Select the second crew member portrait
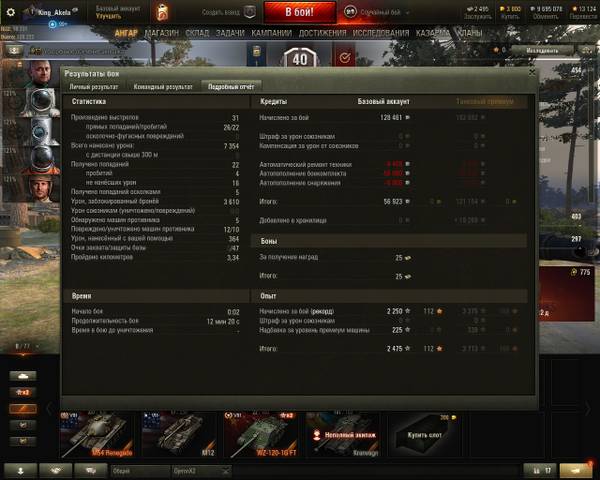This screenshot has width=600, height=480. [39, 102]
